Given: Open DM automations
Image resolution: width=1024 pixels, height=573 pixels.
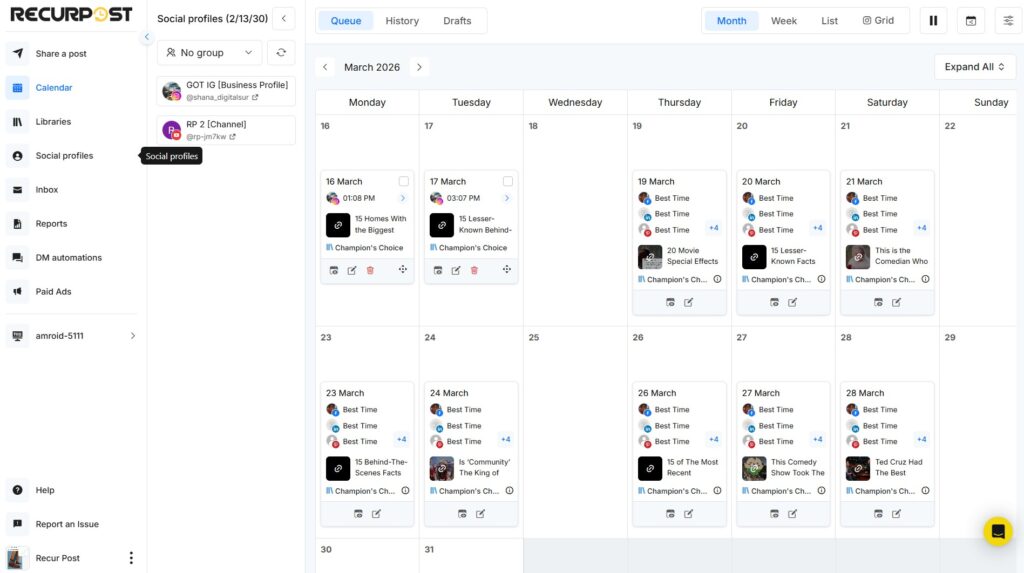Looking at the screenshot, I should 69,257.
